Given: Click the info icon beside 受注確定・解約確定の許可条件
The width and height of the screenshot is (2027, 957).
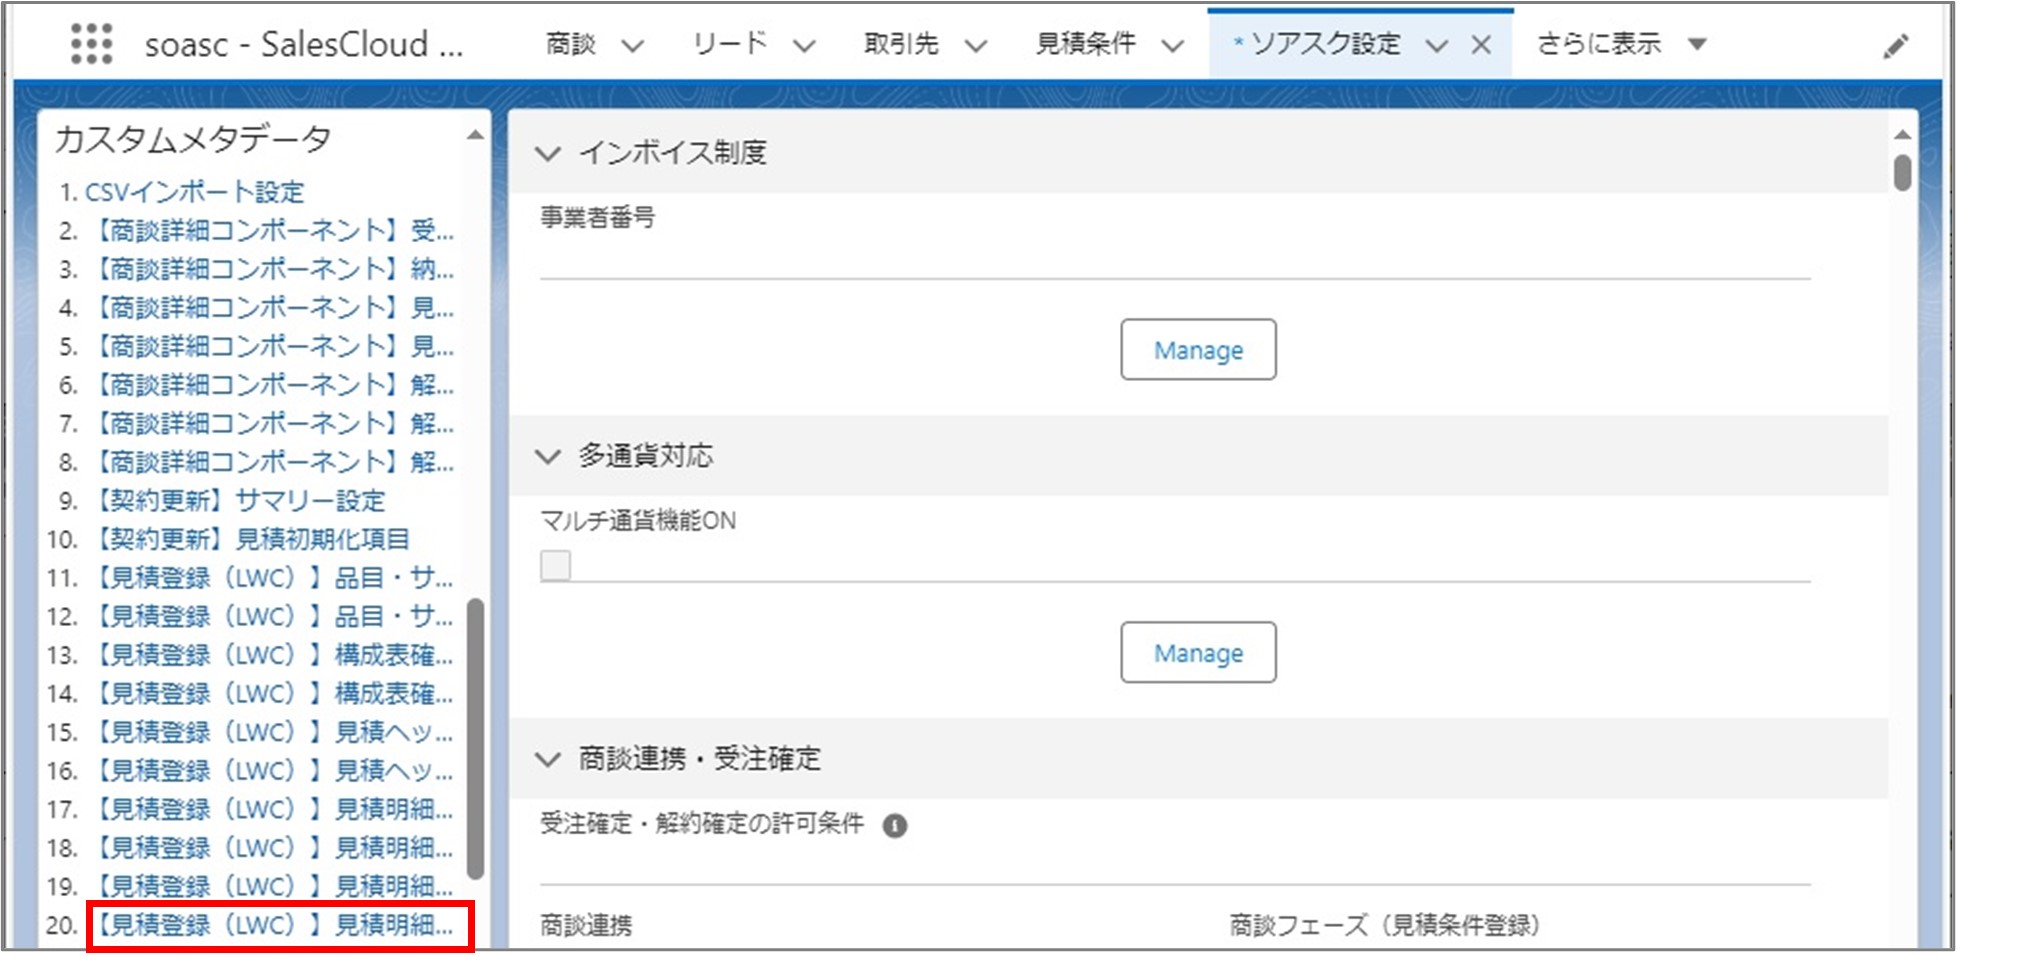Looking at the screenshot, I should point(895,826).
